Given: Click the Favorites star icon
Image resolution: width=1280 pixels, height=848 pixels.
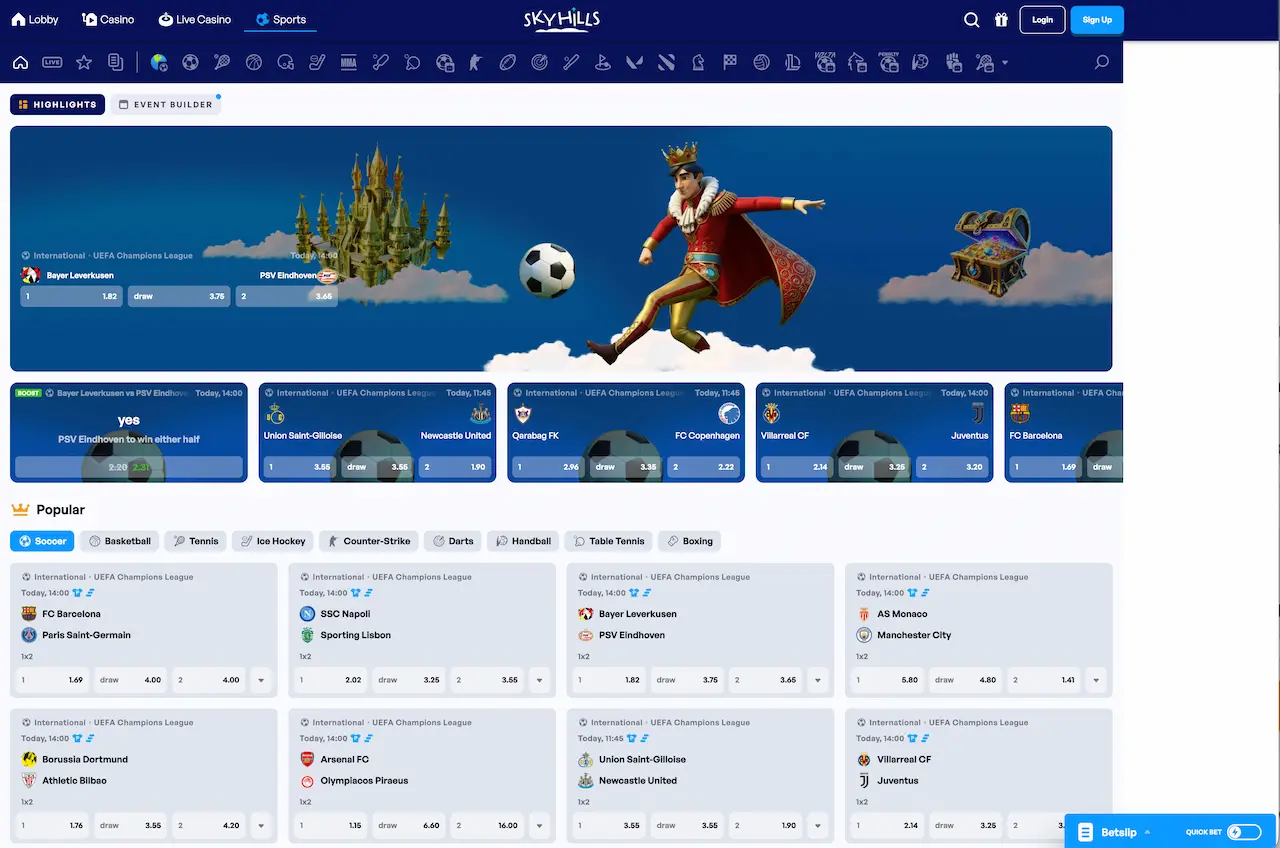Looking at the screenshot, I should [84, 62].
